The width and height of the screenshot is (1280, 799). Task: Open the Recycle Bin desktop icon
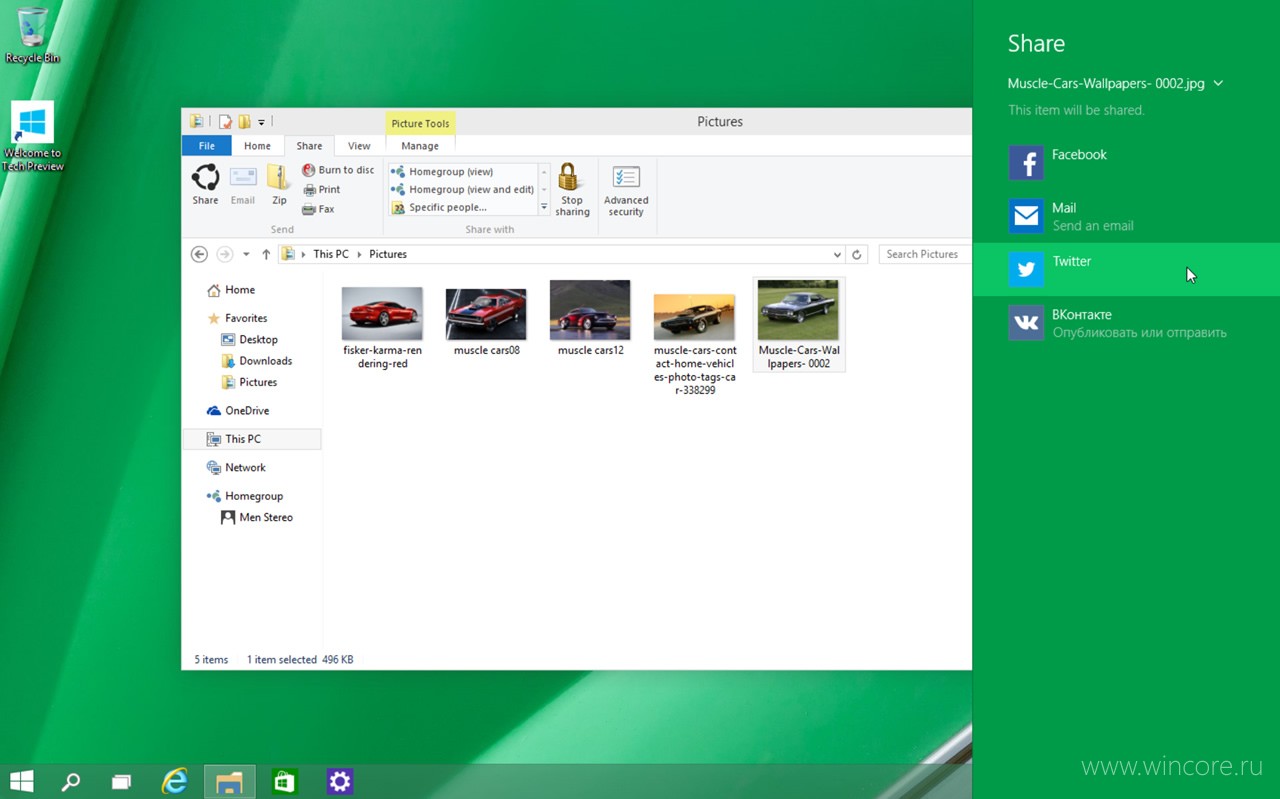[x=32, y=36]
